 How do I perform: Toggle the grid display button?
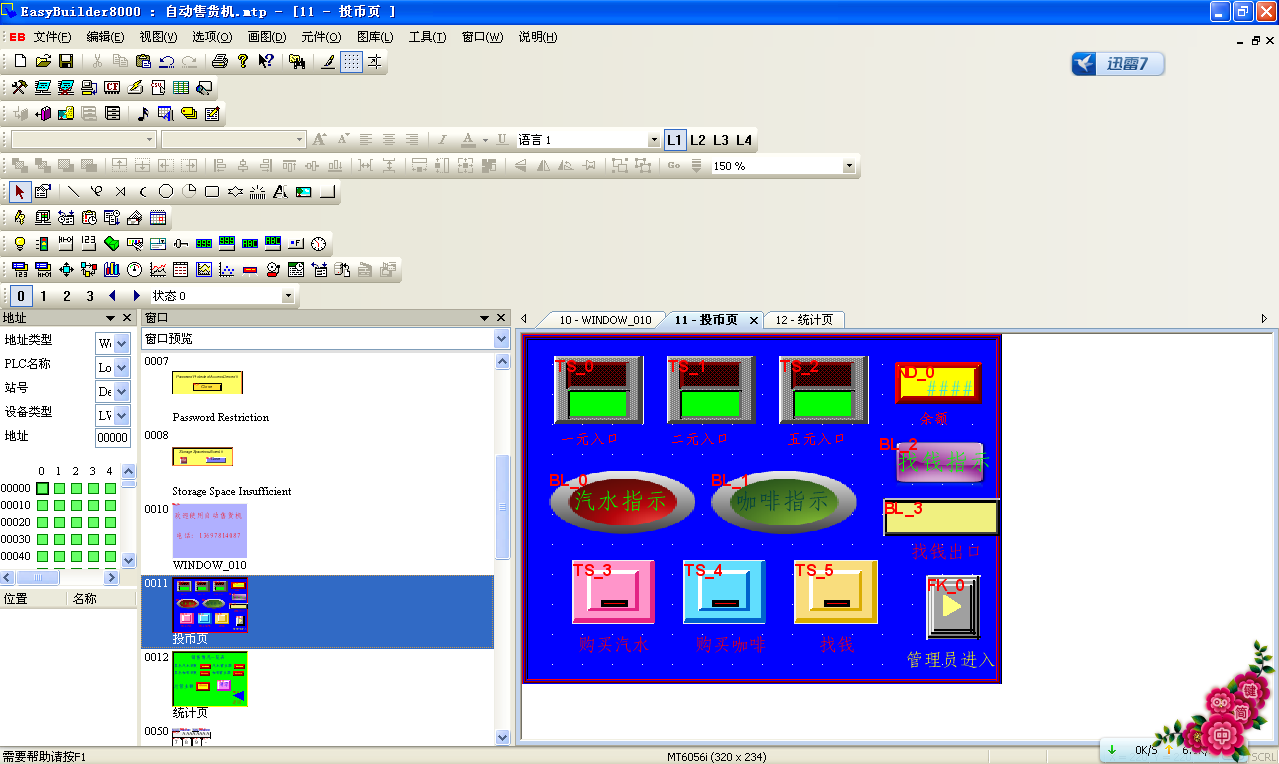pyautogui.click(x=351, y=61)
